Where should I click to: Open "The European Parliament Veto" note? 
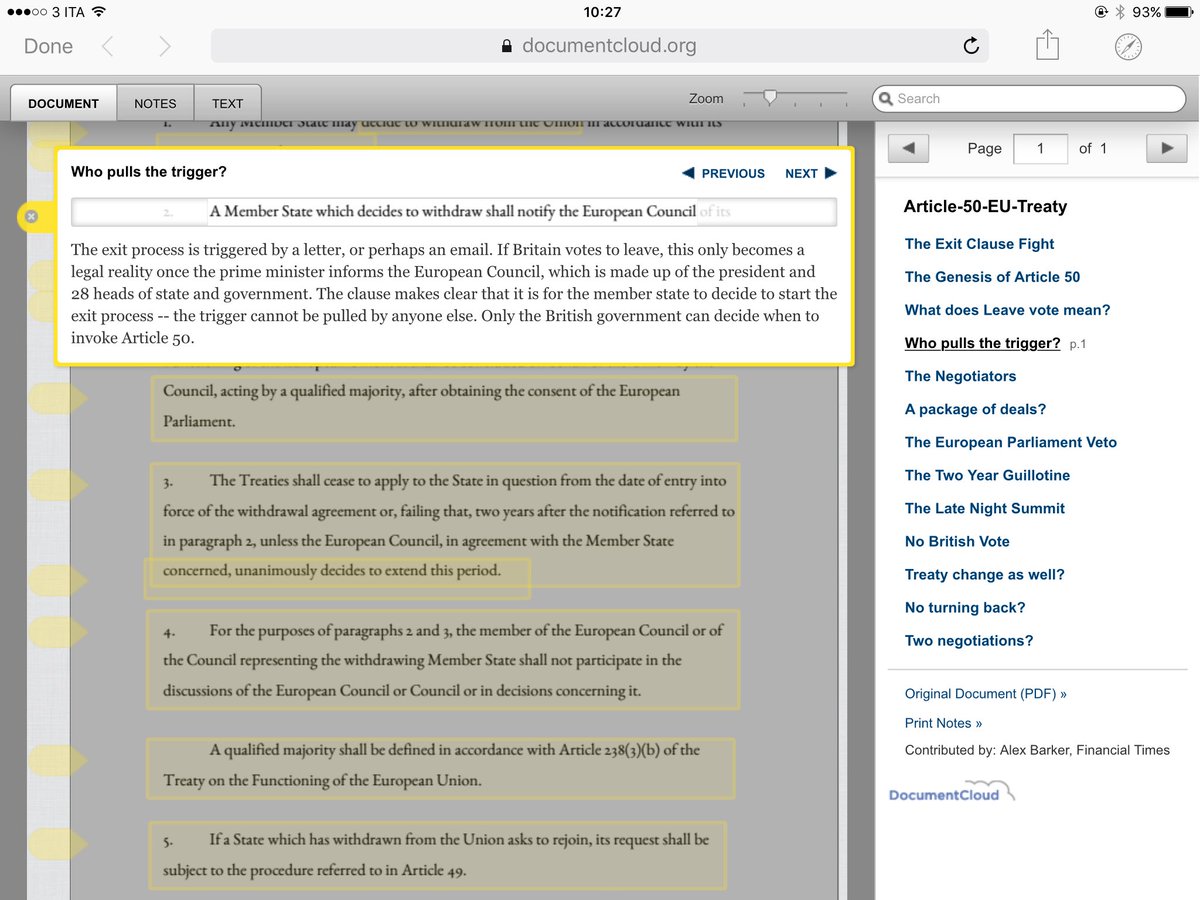point(1011,442)
